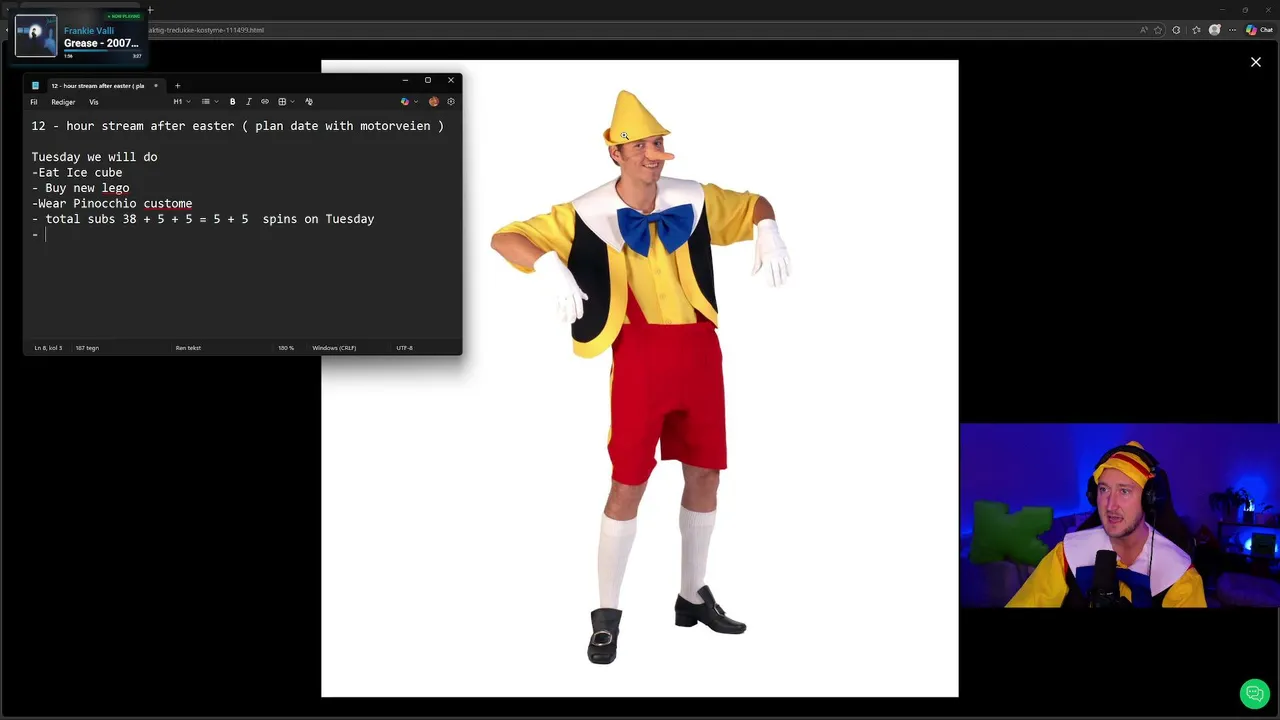Open the green chat bubble widget
Image resolution: width=1280 pixels, height=720 pixels.
[1255, 693]
